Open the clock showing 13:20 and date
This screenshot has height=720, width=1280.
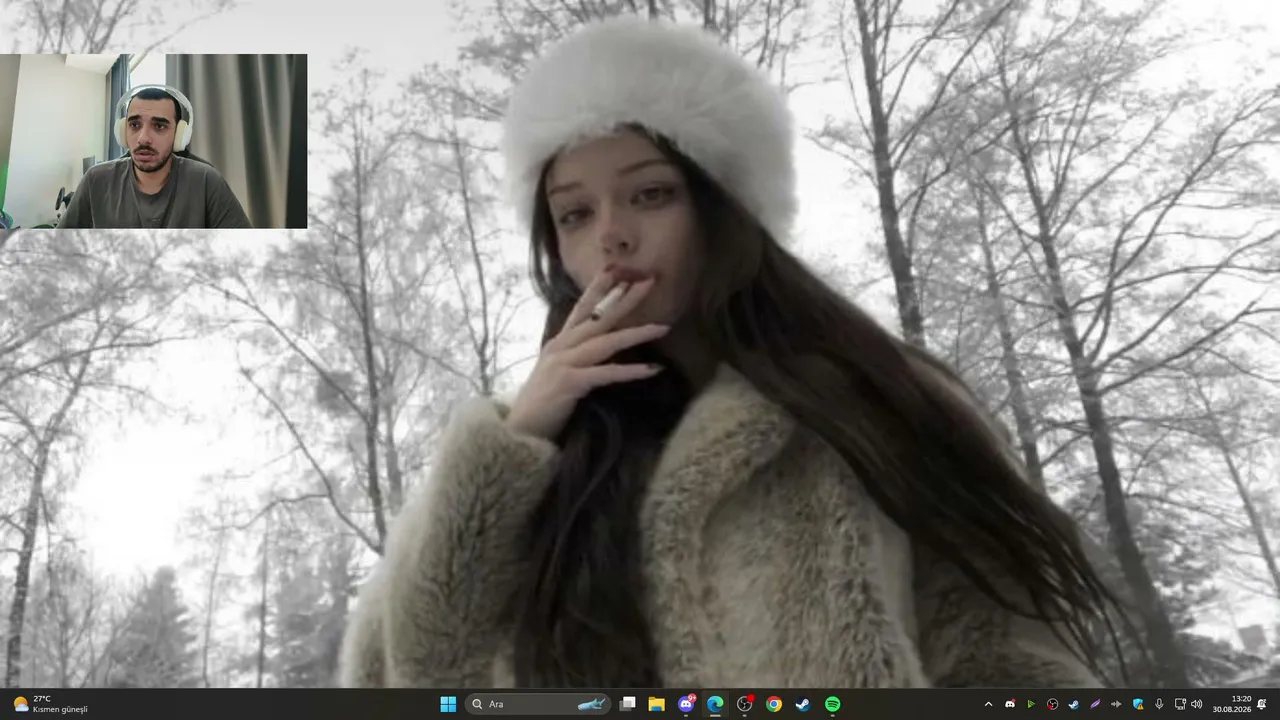click(1232, 704)
